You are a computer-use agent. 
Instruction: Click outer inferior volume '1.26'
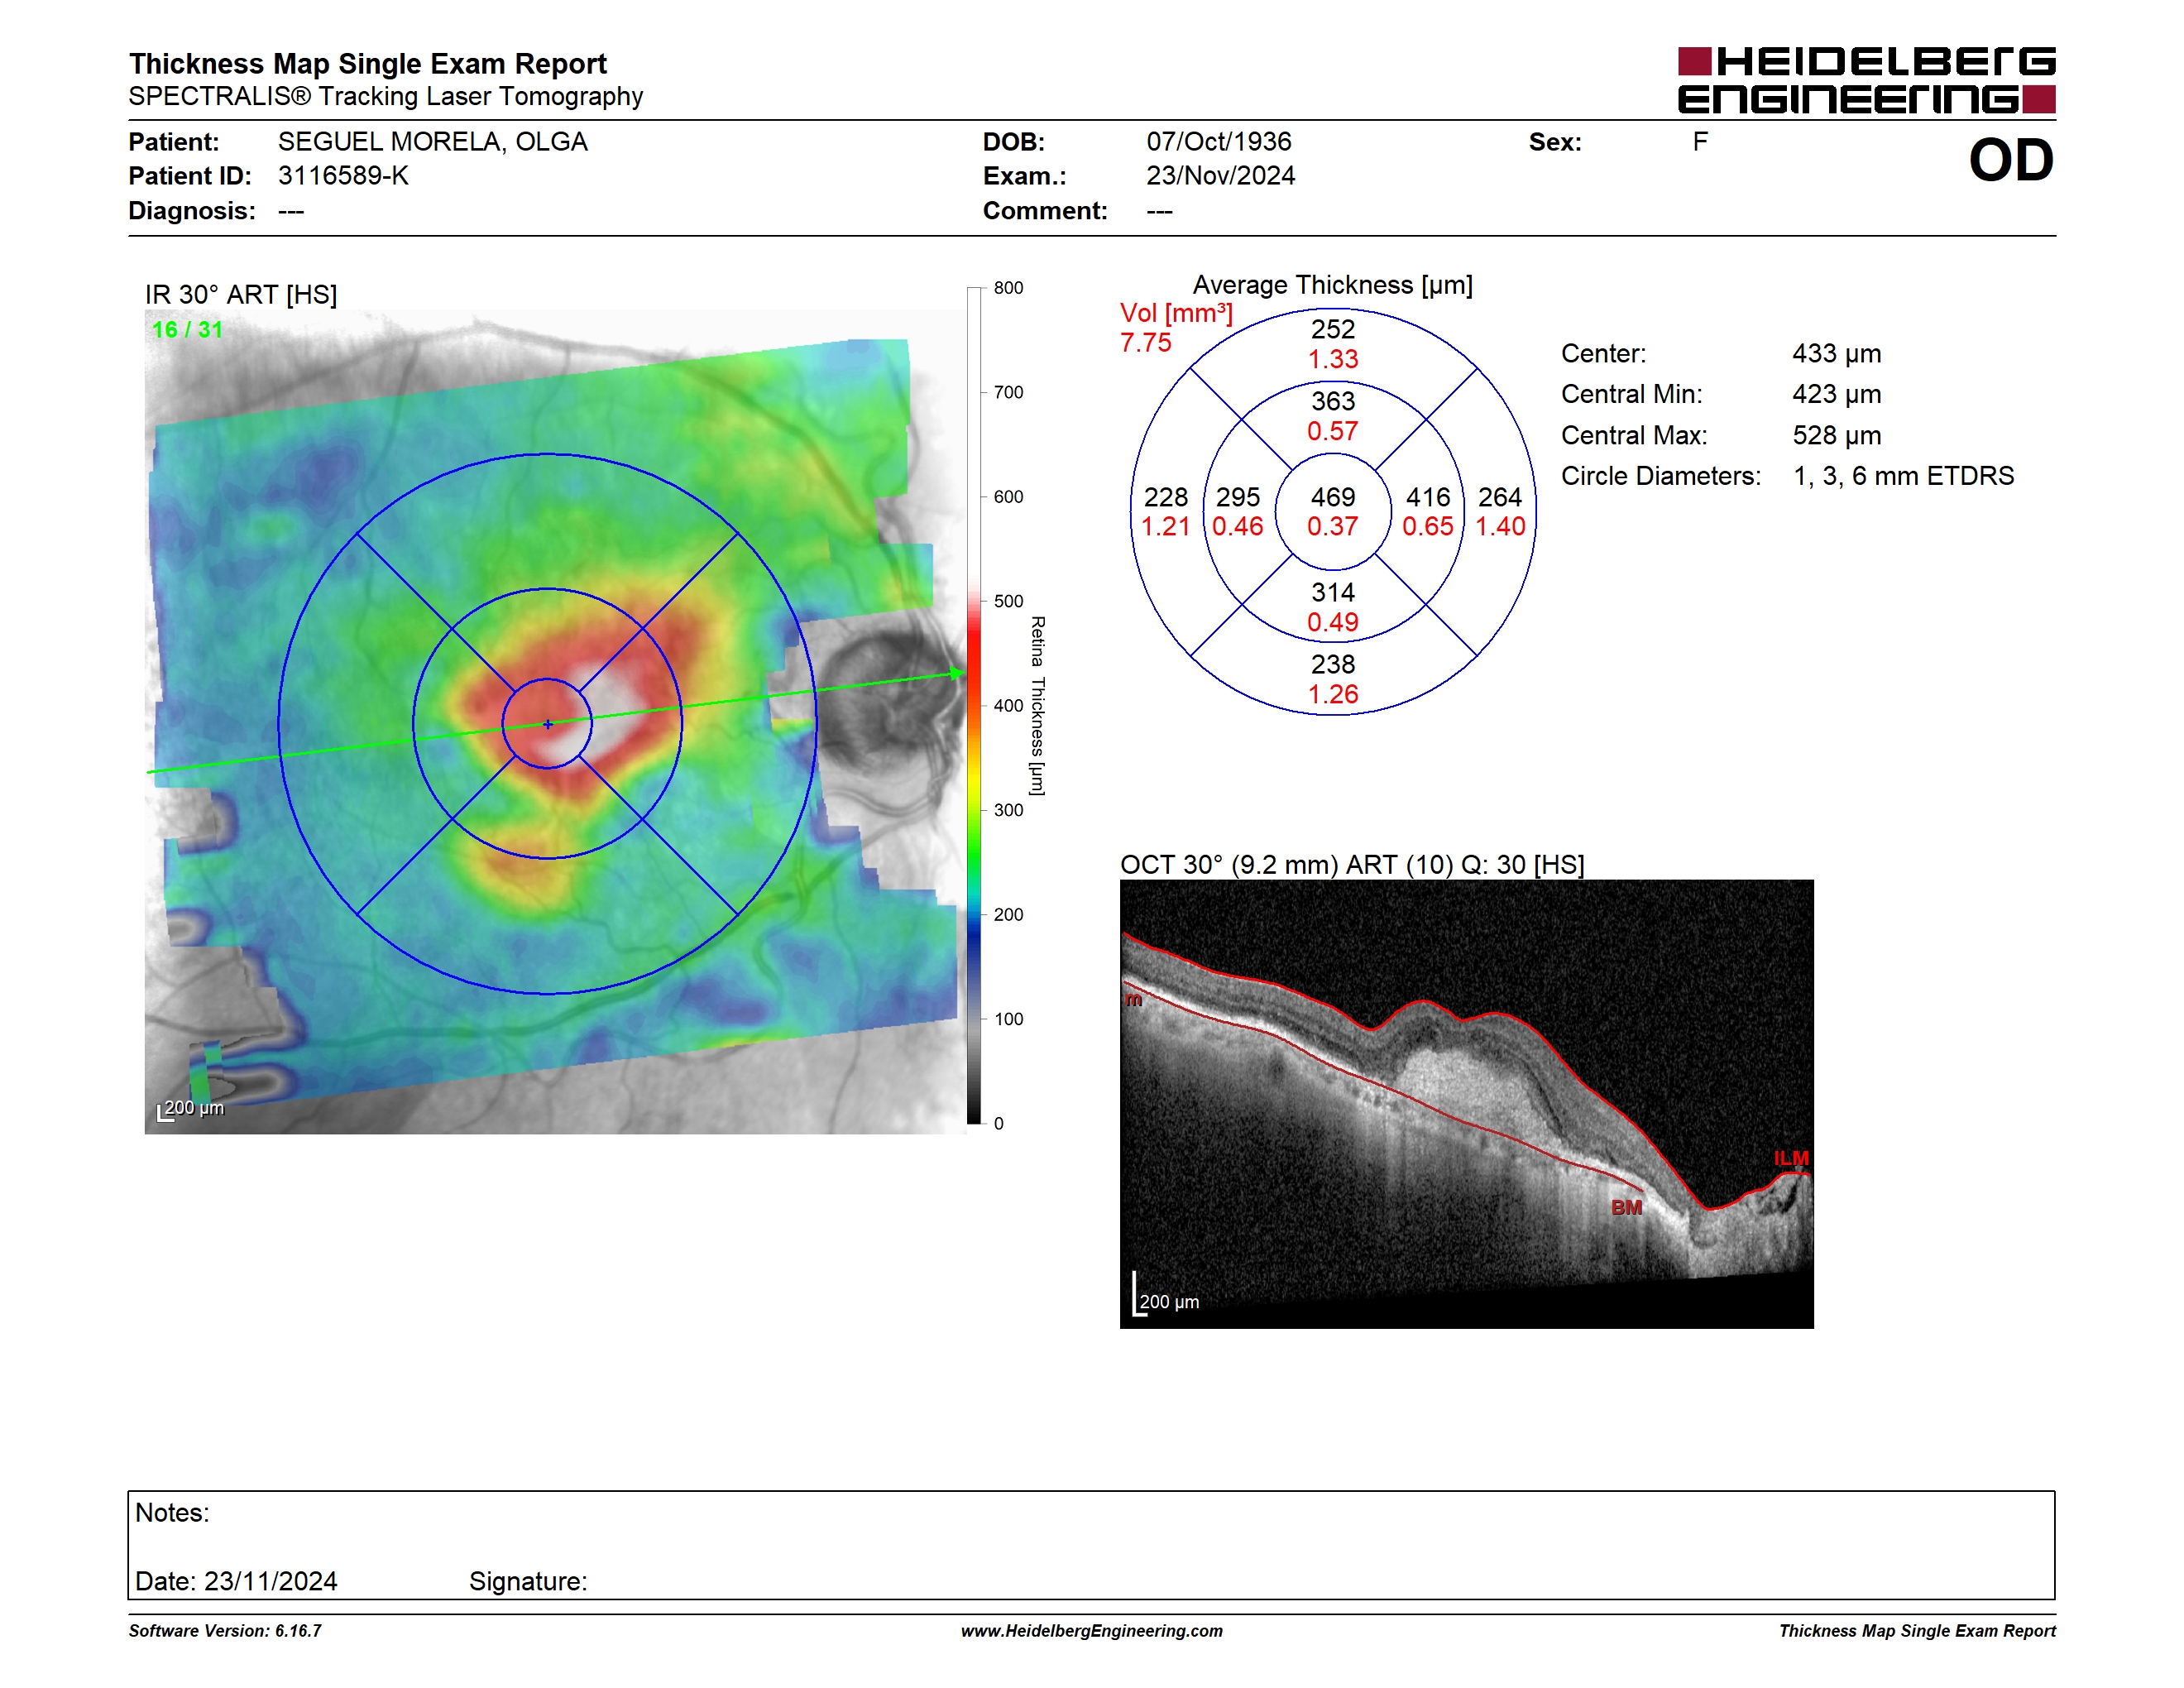[1333, 694]
